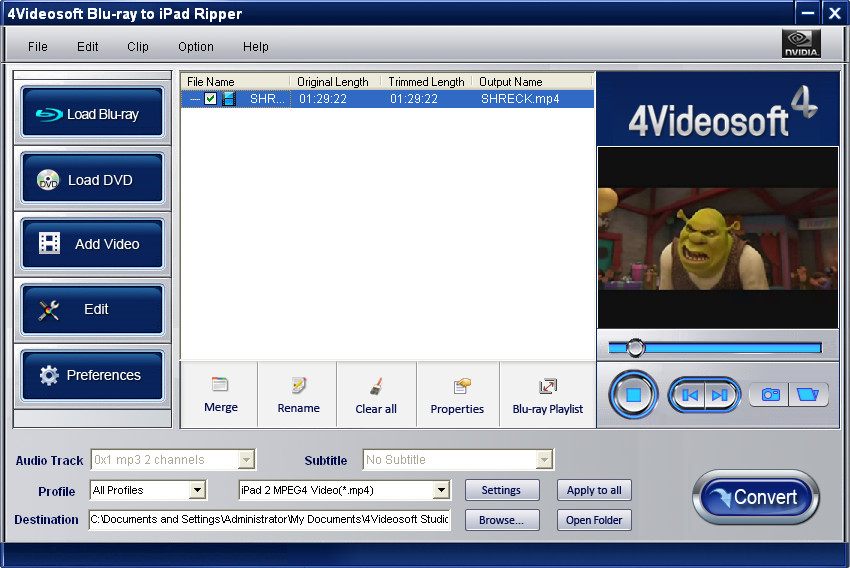Take a snapshot with the camera icon
Image resolution: width=850 pixels, height=568 pixels.
(770, 395)
